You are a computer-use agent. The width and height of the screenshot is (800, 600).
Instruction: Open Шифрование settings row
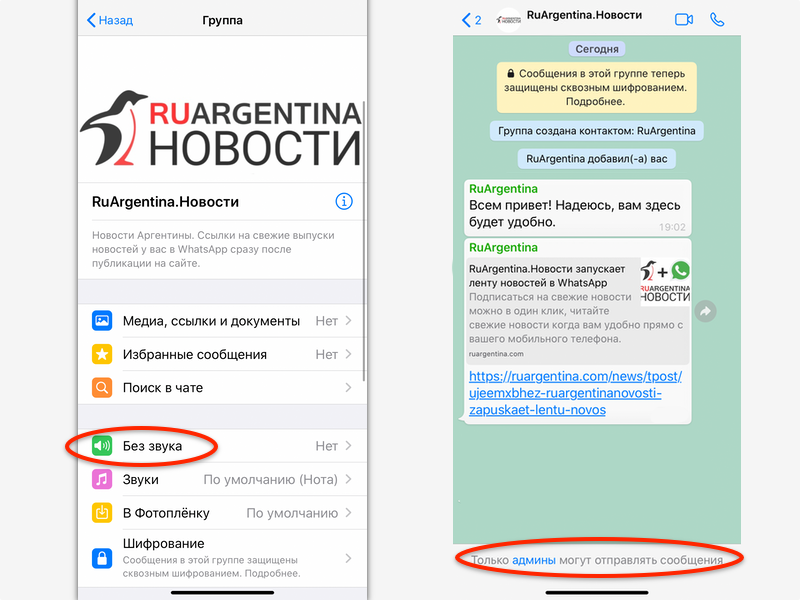click(x=222, y=558)
